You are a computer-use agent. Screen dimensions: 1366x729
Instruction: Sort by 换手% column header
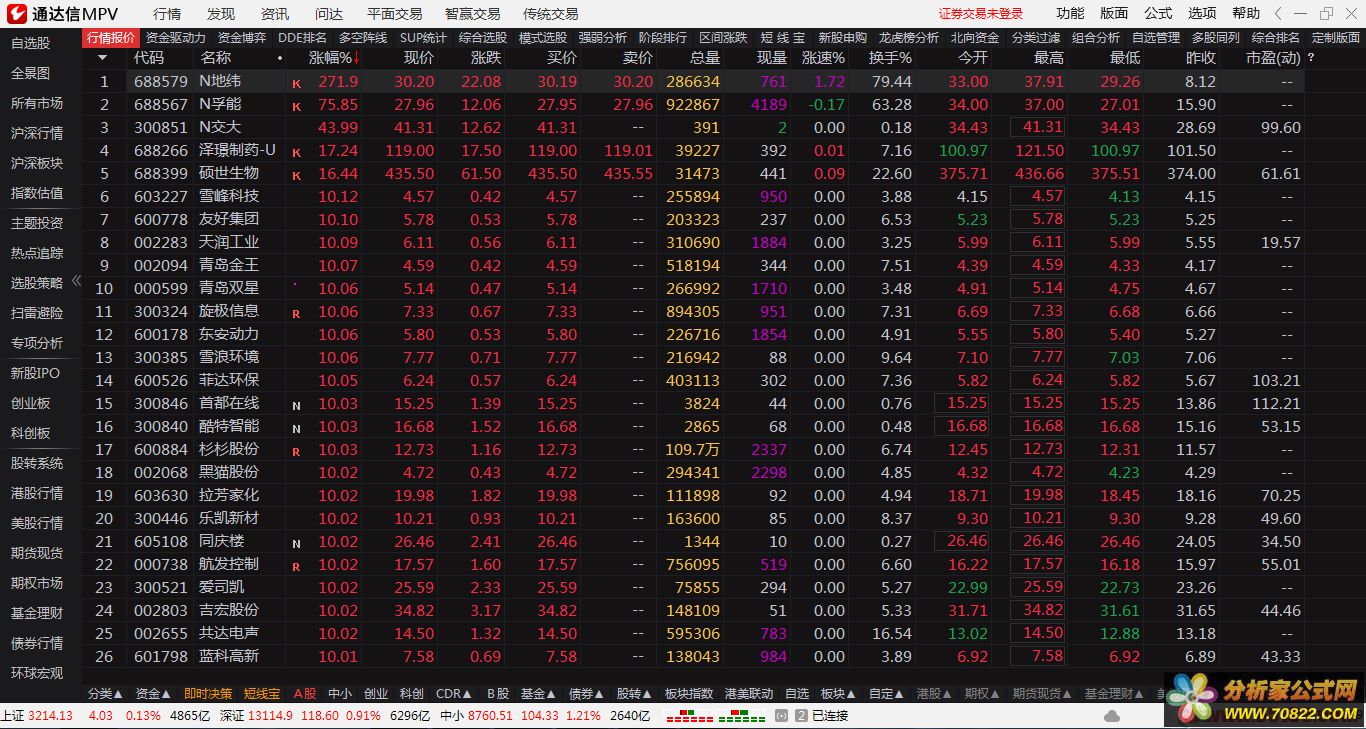890,58
